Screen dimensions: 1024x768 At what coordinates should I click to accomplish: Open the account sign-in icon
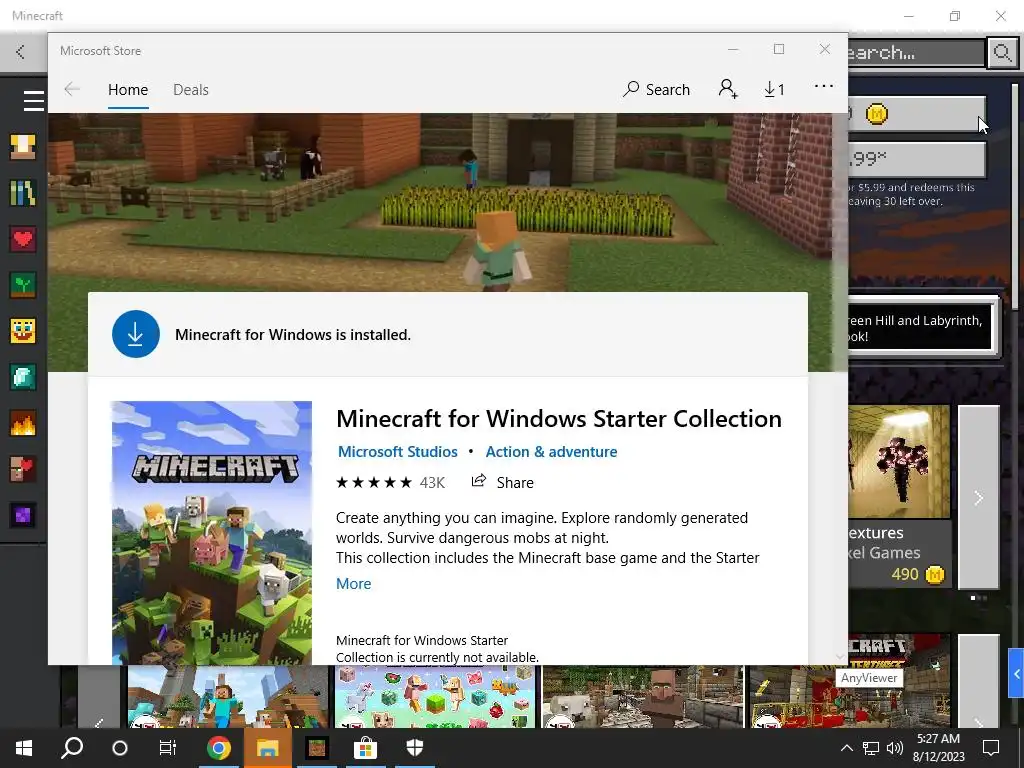click(x=728, y=89)
